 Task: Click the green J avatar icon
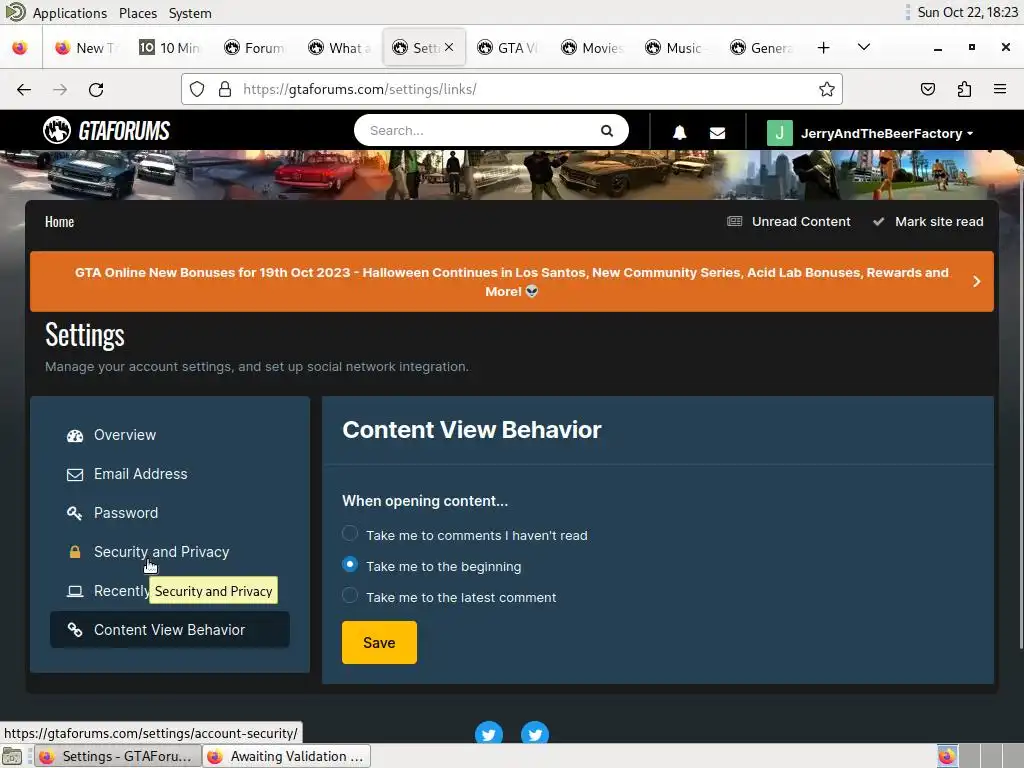779,133
